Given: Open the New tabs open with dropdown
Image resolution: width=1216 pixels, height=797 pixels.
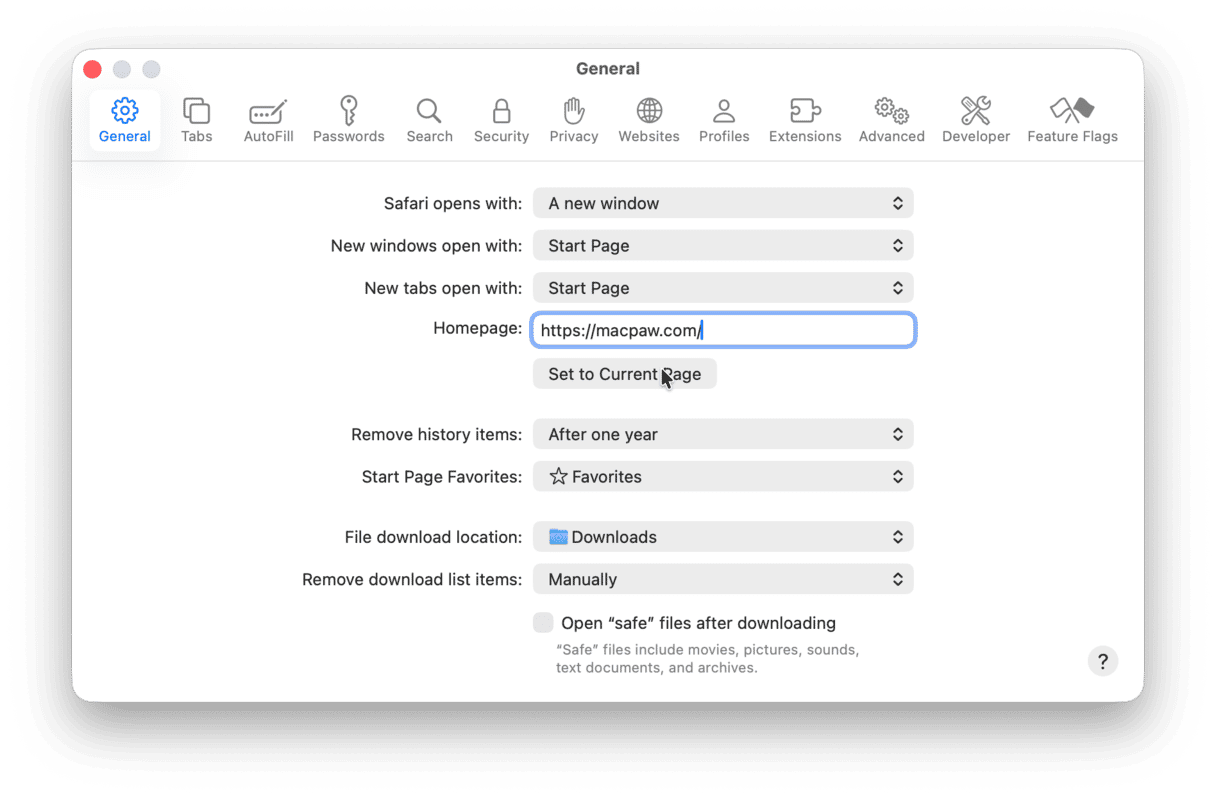Looking at the screenshot, I should click(x=723, y=288).
